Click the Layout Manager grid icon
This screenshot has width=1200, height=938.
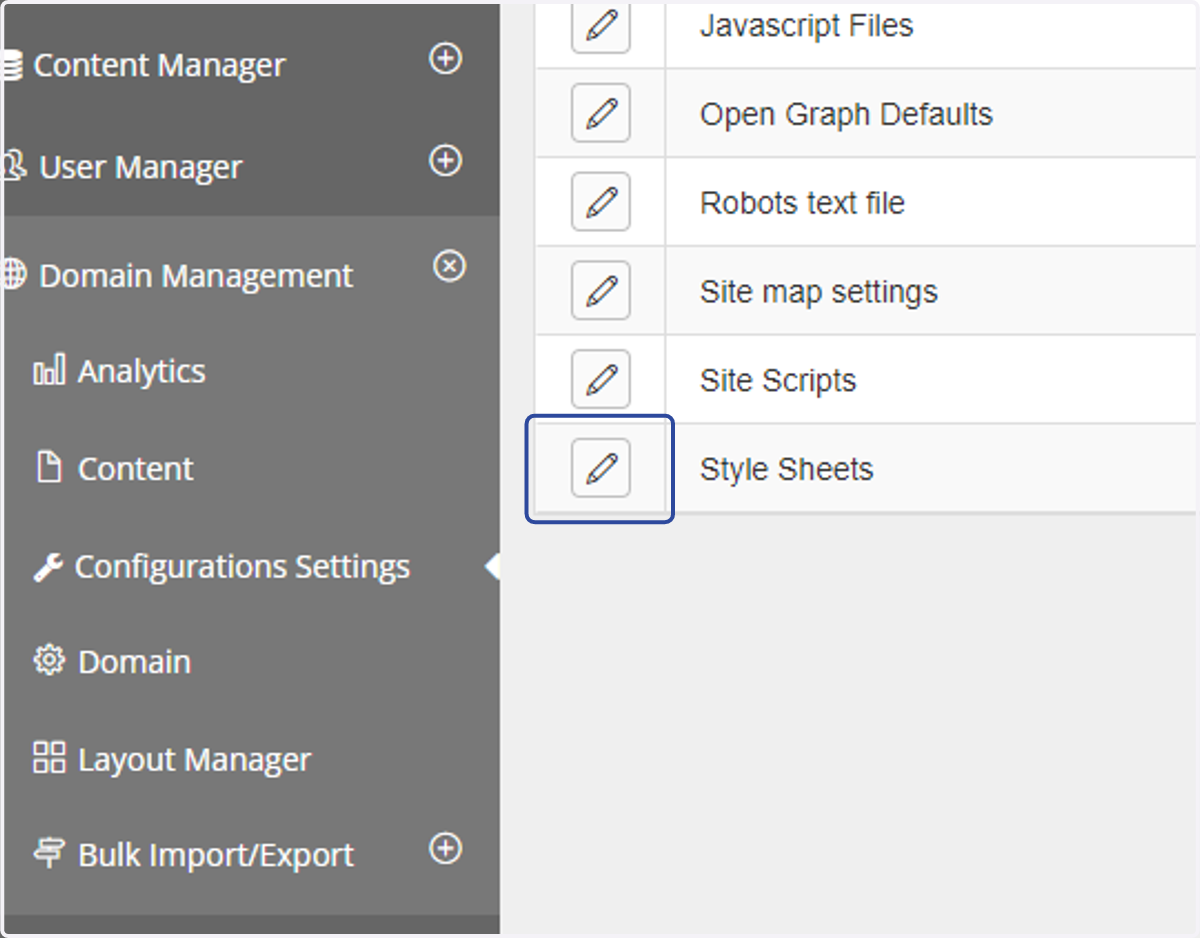click(x=49, y=757)
